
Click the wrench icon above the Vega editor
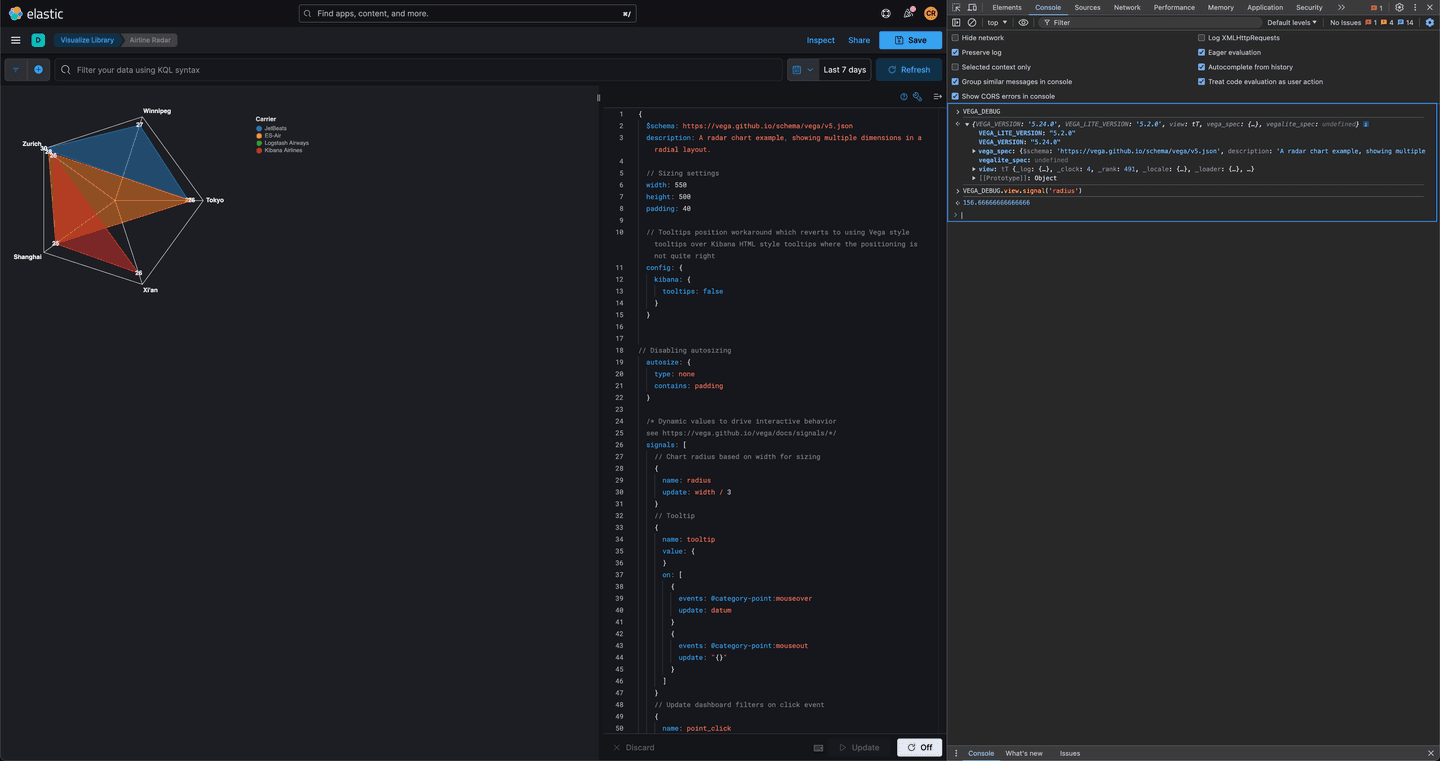tap(918, 96)
